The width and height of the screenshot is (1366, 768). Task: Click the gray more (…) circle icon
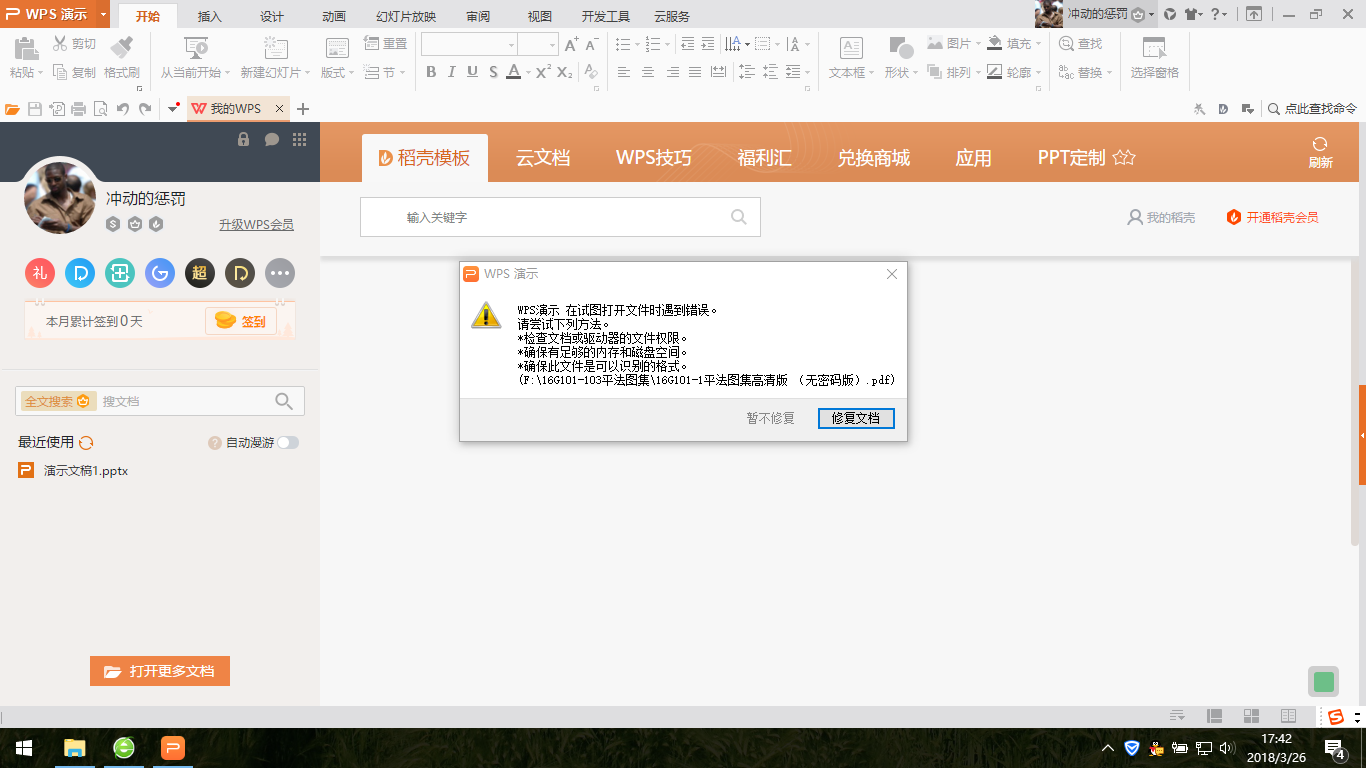[280, 272]
